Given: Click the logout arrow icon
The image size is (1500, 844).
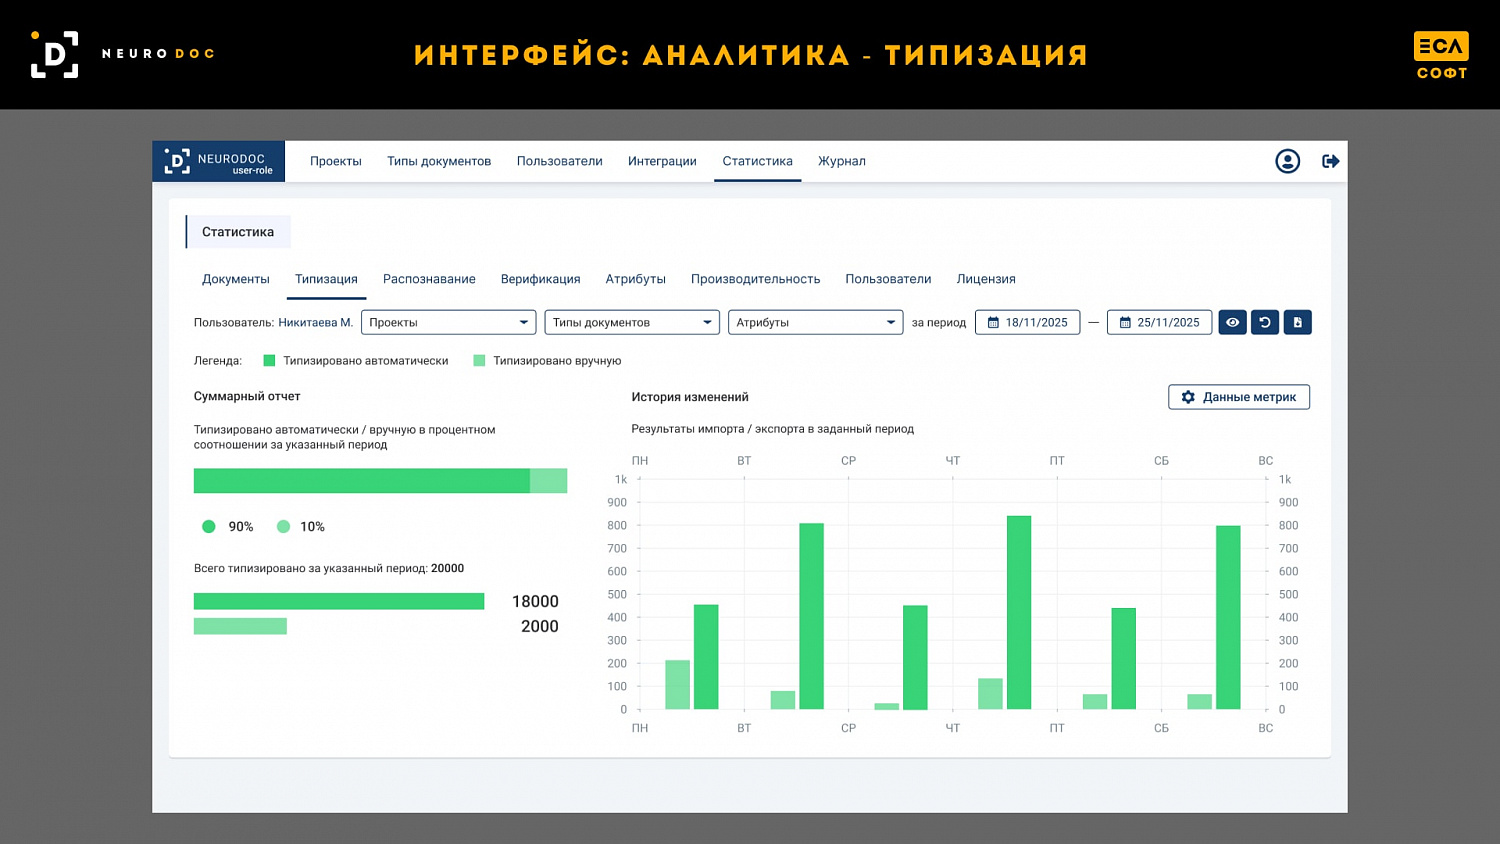Looking at the screenshot, I should click(x=1330, y=161).
